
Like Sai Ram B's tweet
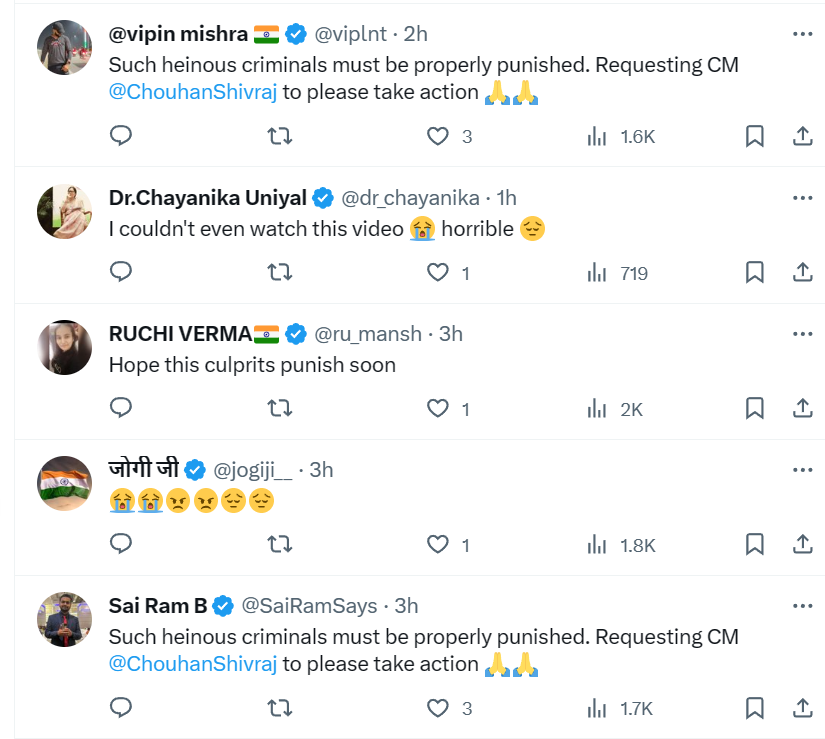[x=438, y=709]
